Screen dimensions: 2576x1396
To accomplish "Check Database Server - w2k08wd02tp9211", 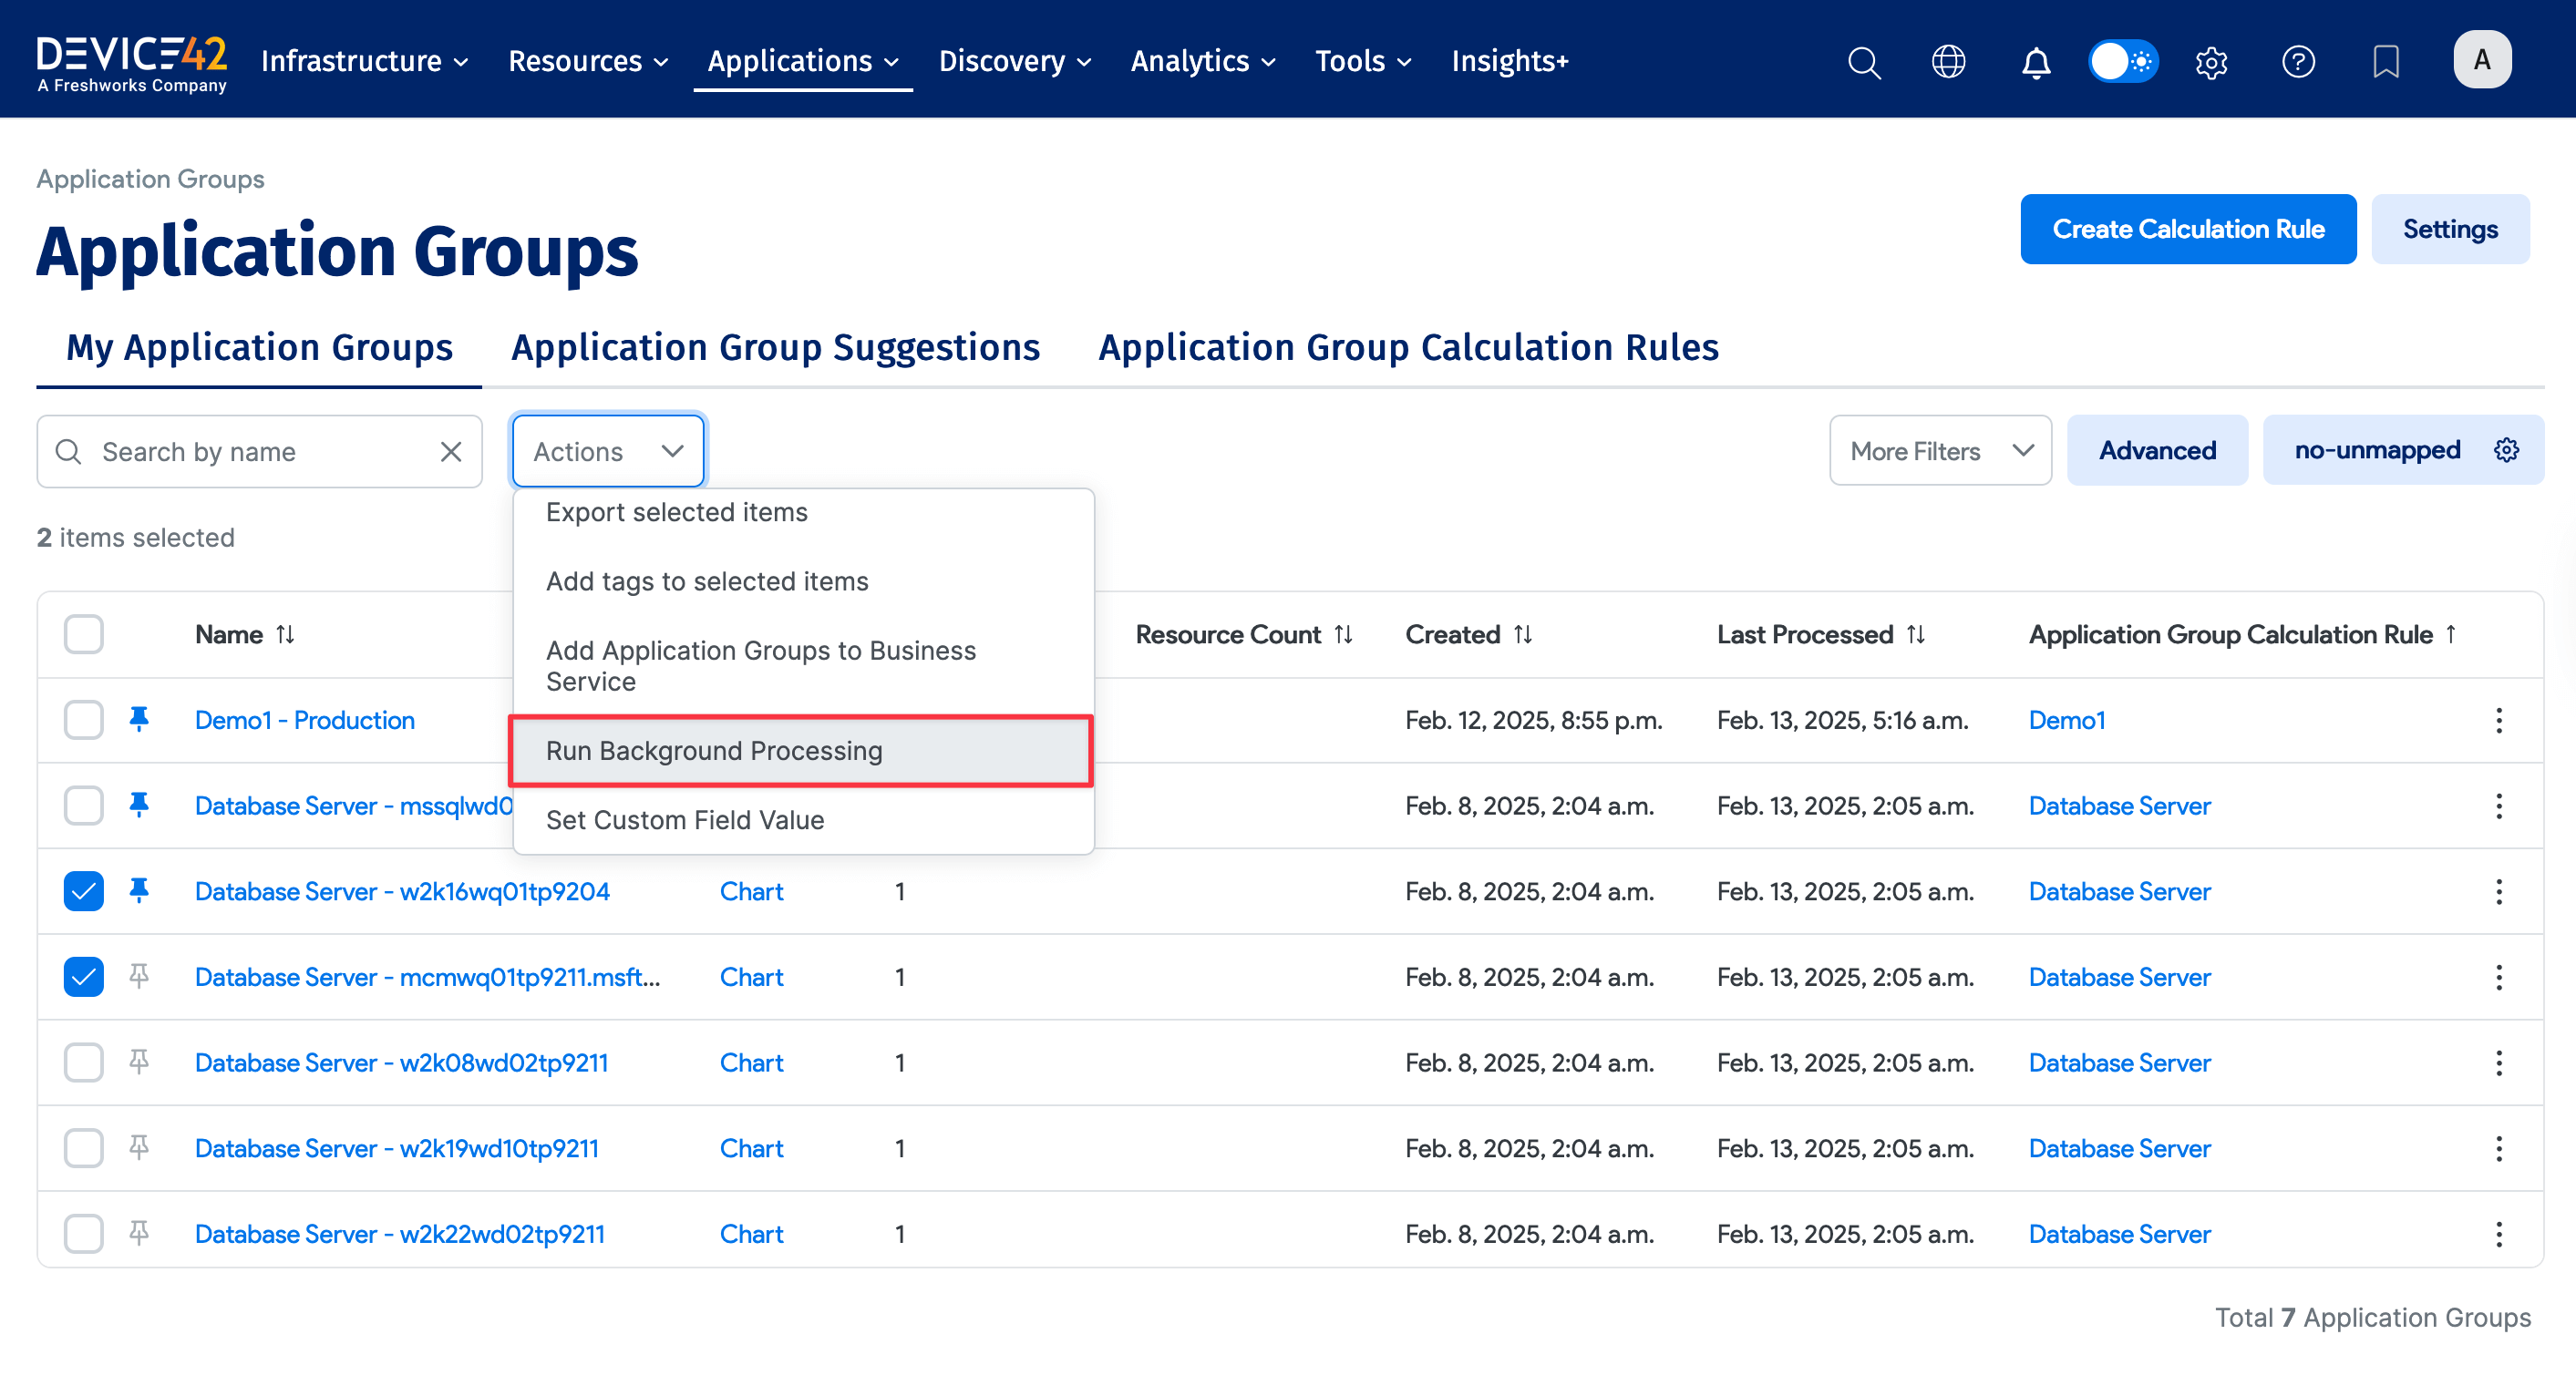I will [83, 1062].
